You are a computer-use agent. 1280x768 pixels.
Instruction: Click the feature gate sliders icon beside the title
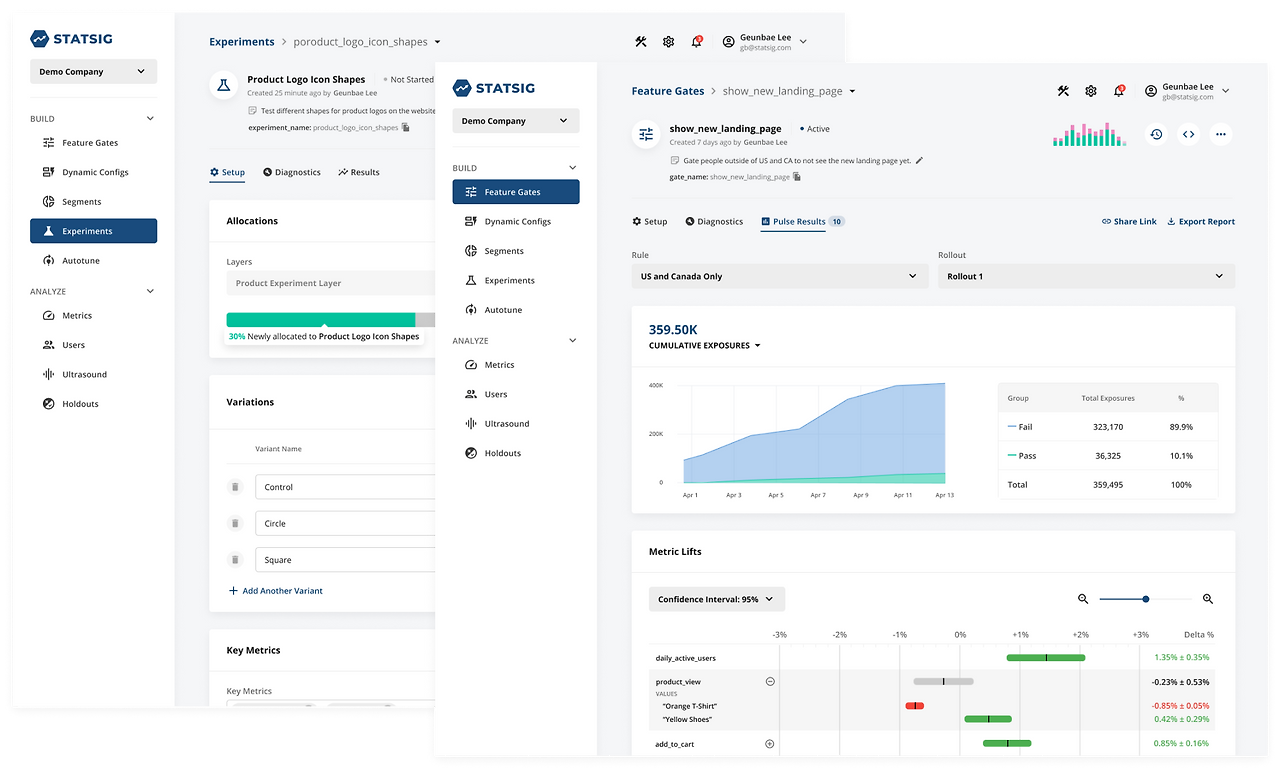coord(646,134)
